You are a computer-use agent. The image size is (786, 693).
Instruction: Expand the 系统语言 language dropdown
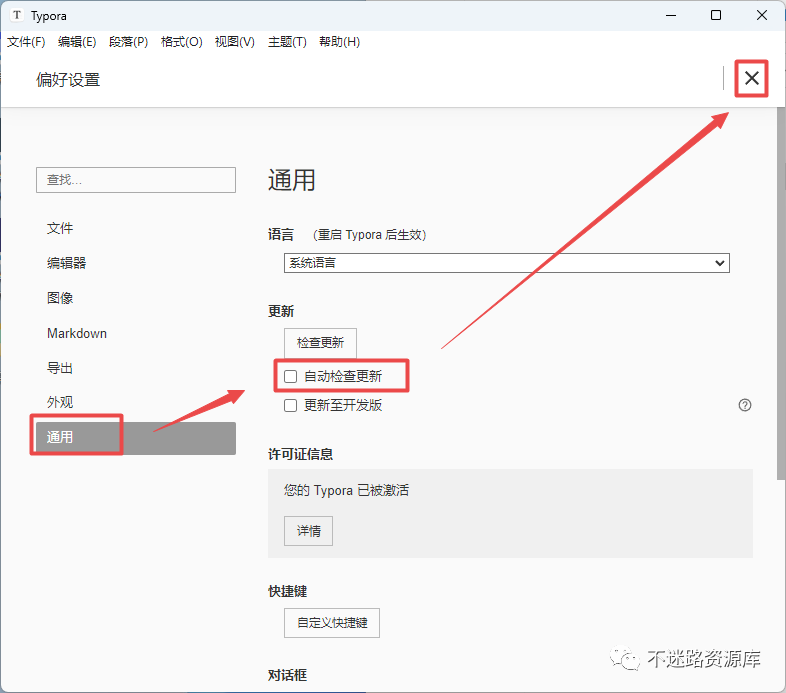pyautogui.click(x=507, y=263)
